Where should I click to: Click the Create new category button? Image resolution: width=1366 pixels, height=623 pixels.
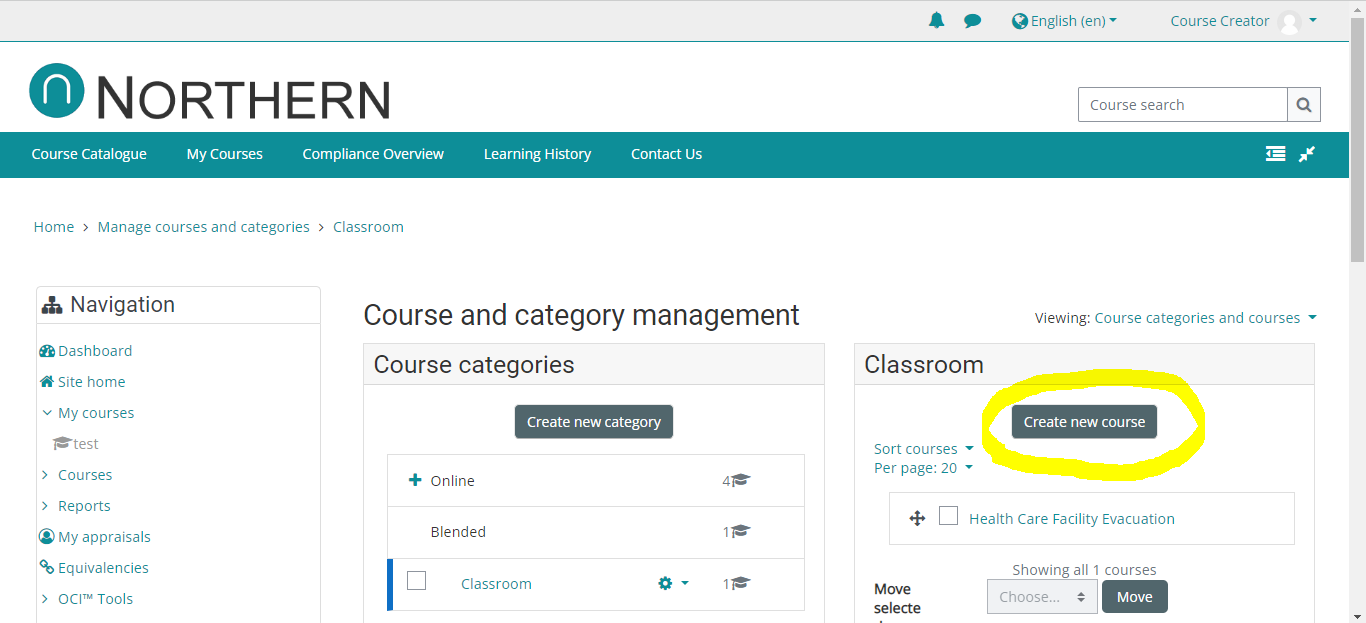click(x=594, y=422)
